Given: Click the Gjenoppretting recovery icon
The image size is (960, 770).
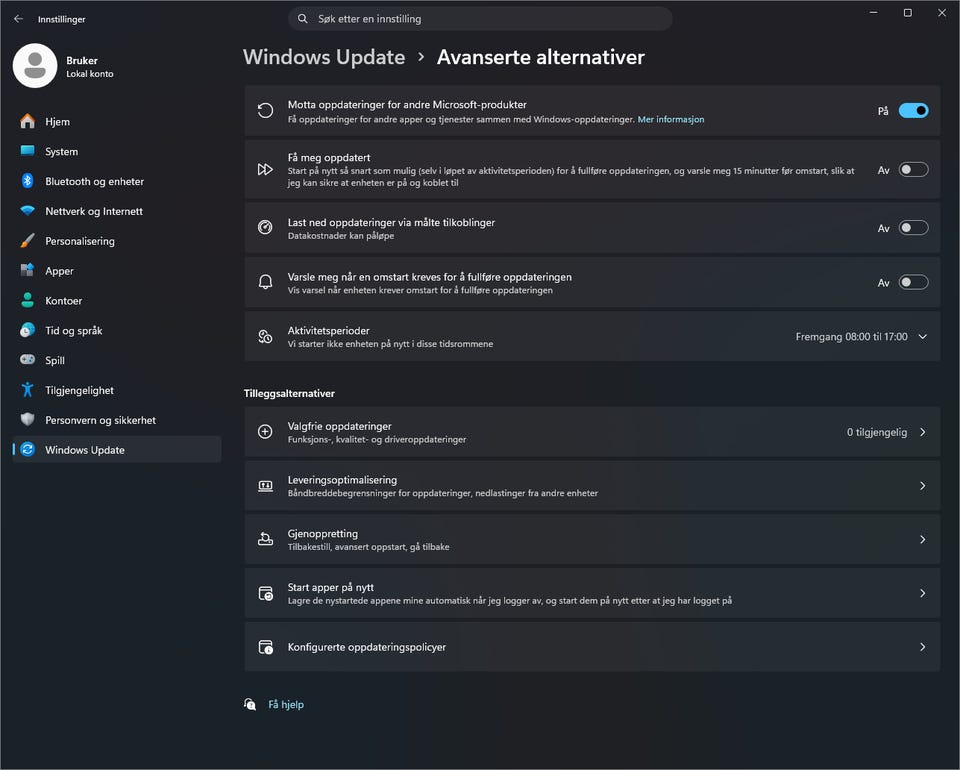Looking at the screenshot, I should [265, 539].
